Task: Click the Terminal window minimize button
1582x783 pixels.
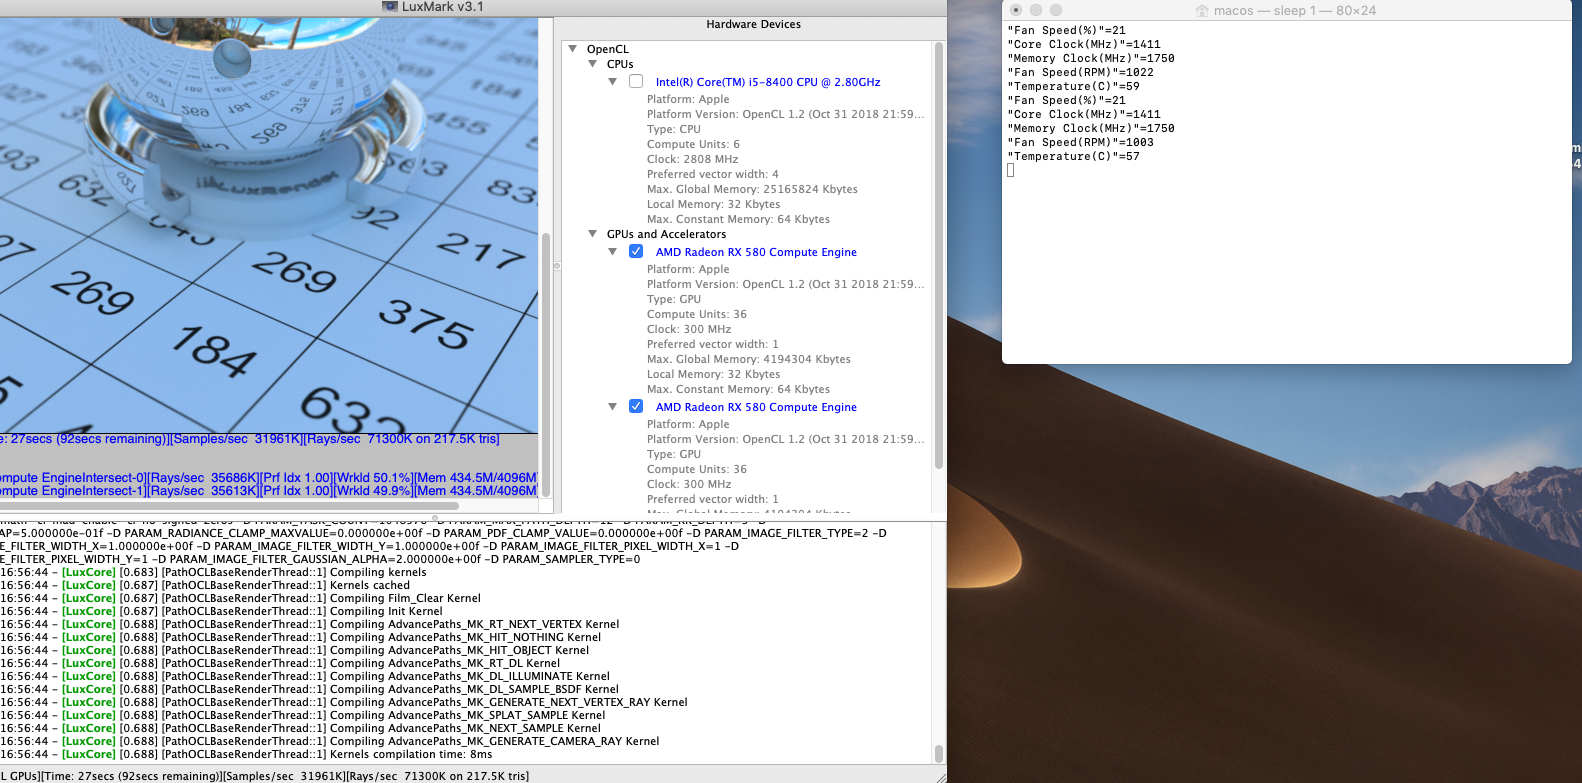Action: tap(1036, 10)
